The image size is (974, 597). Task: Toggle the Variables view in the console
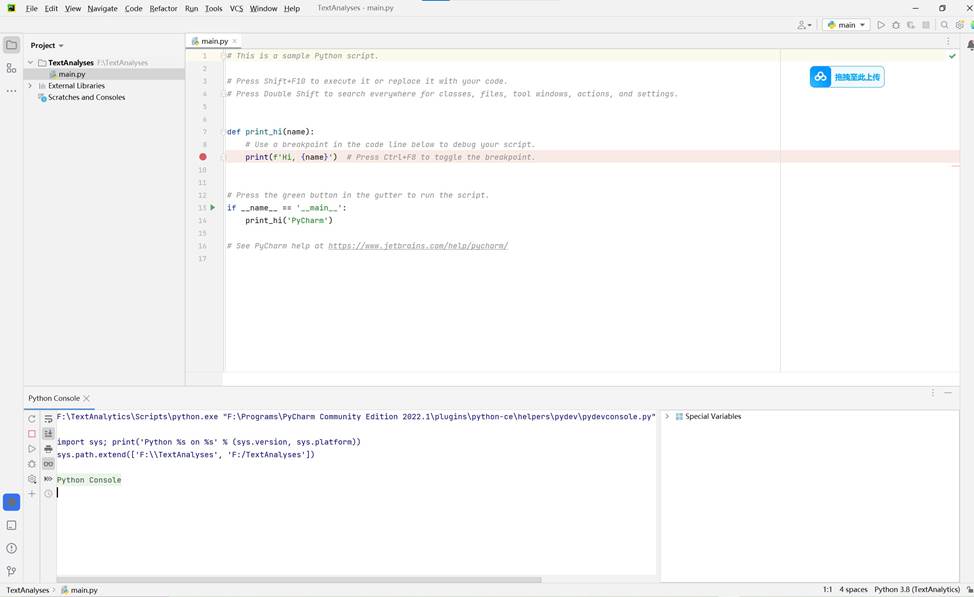pyautogui.click(x=47, y=432)
